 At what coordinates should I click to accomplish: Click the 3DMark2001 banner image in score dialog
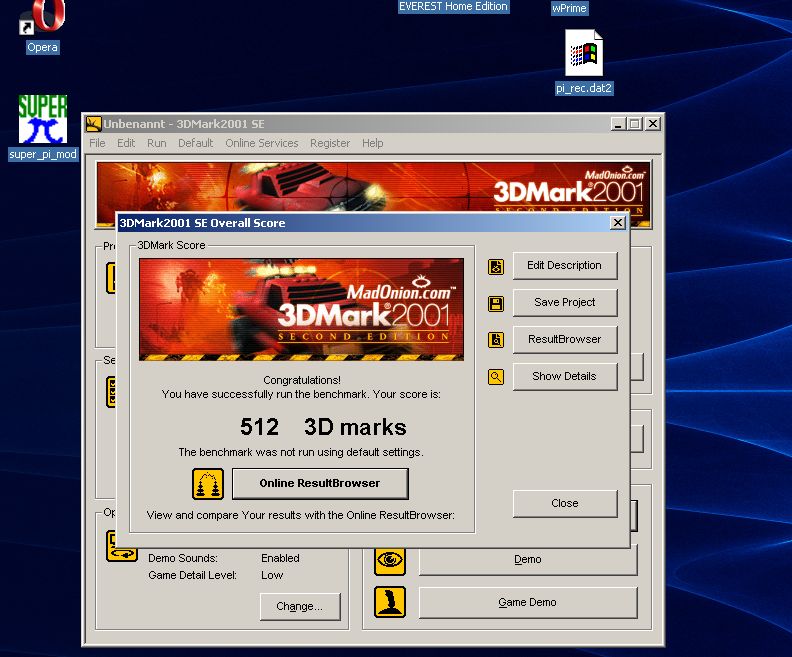pos(302,310)
